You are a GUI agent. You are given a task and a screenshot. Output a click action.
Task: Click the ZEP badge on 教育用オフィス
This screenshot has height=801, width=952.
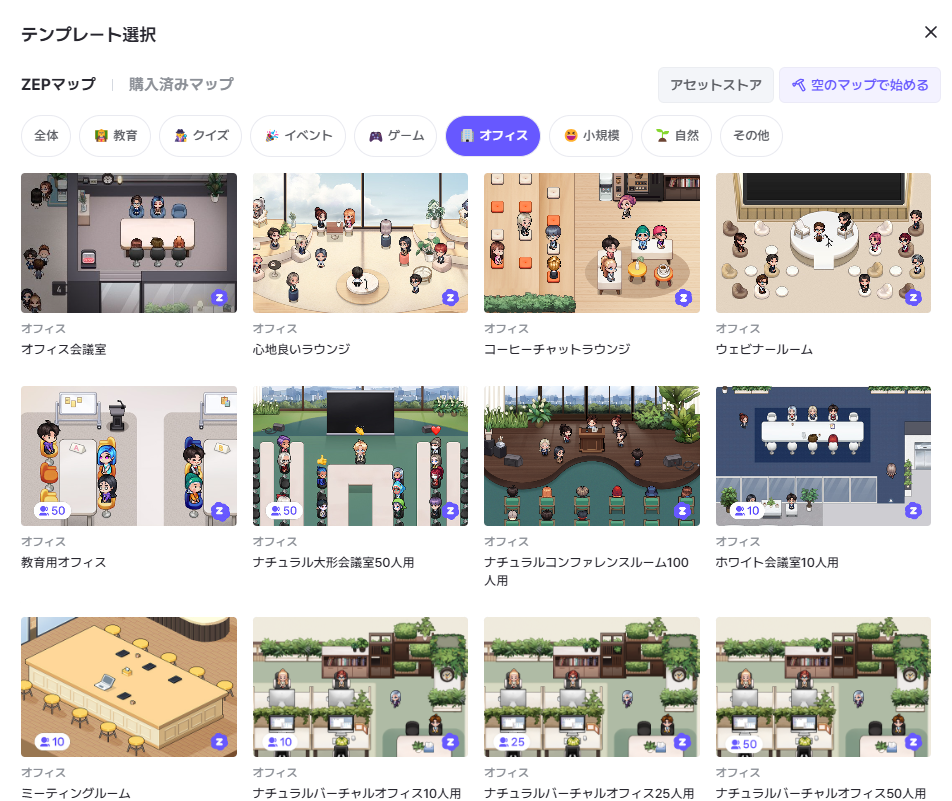(x=219, y=511)
